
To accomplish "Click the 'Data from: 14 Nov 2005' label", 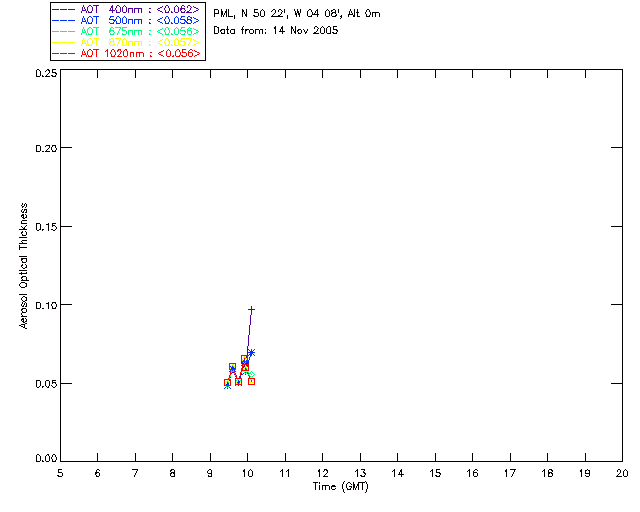I will point(276,31).
